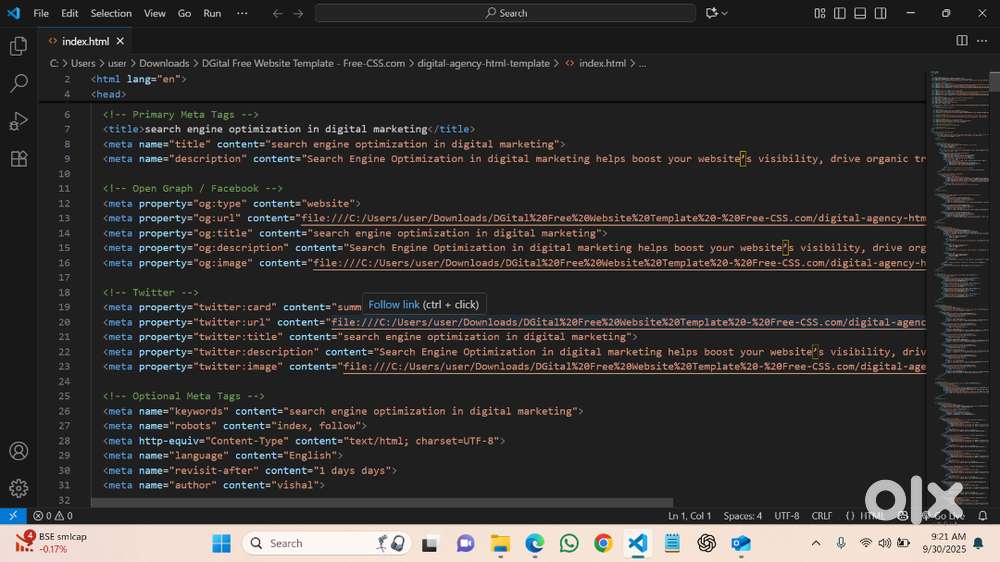Open the Run and Debug view

(x=18, y=121)
